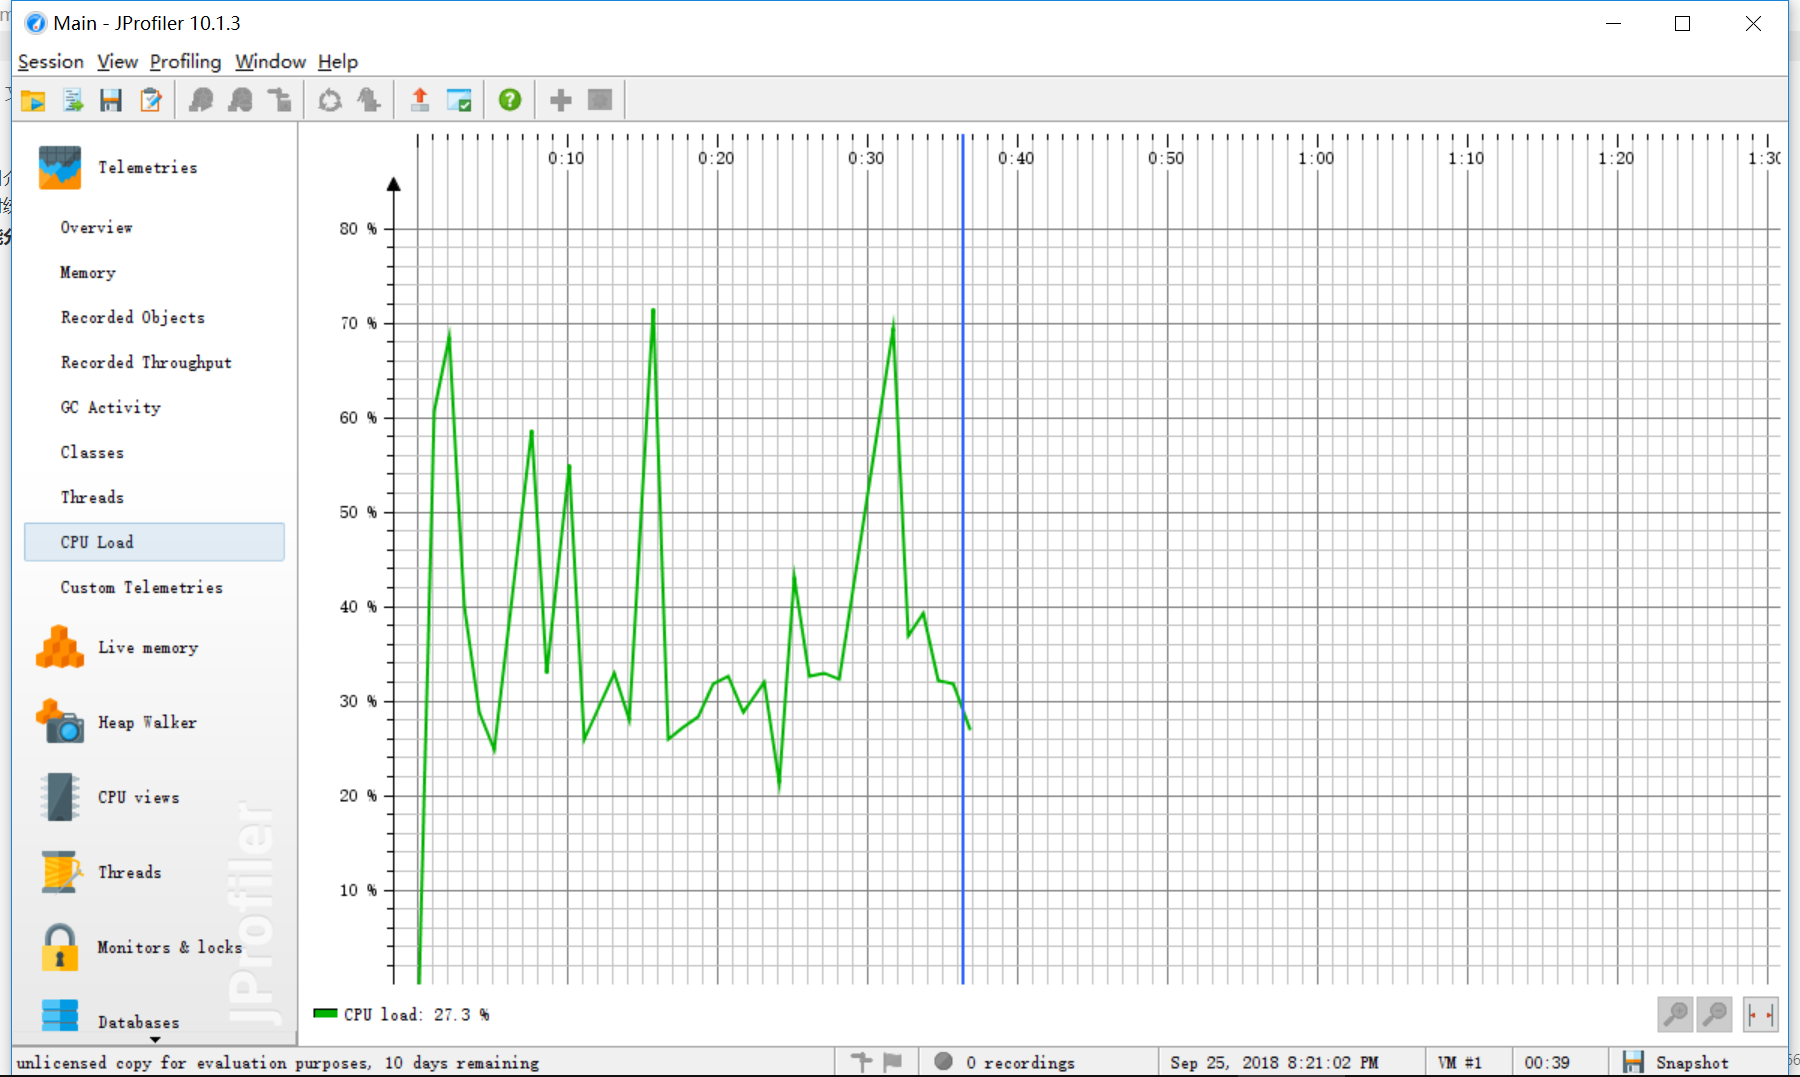Click the Add Bookmark pin toolbar icon
1800x1077 pixels.
click(369, 100)
